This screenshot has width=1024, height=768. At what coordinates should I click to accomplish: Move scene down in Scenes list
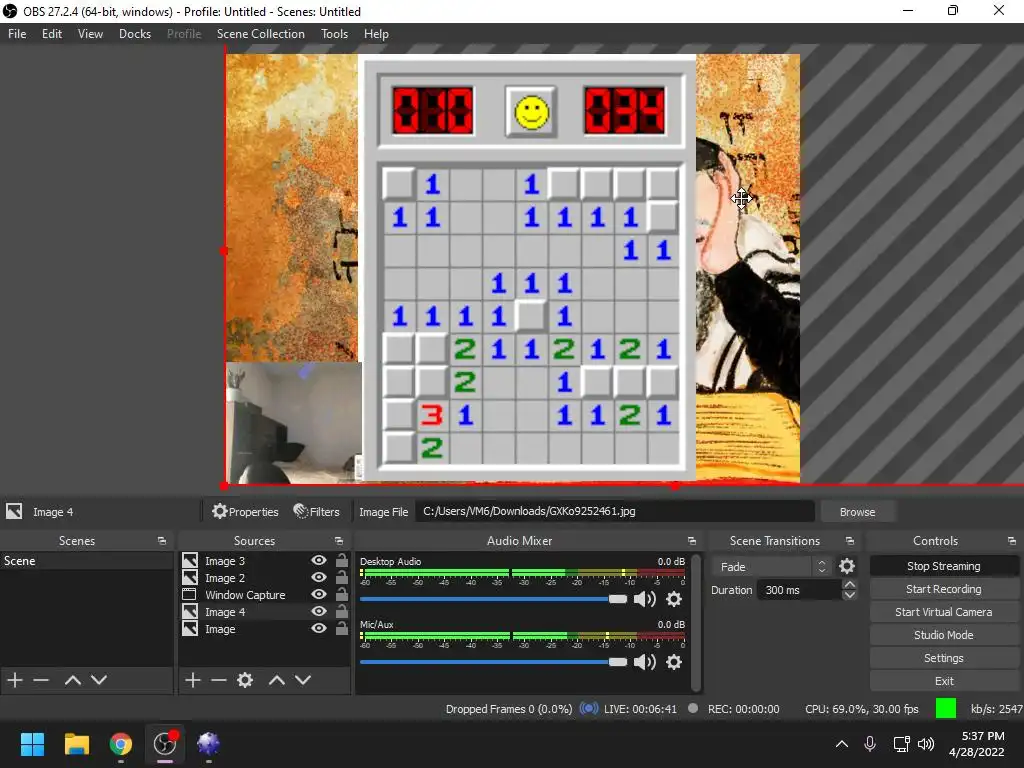tap(99, 680)
